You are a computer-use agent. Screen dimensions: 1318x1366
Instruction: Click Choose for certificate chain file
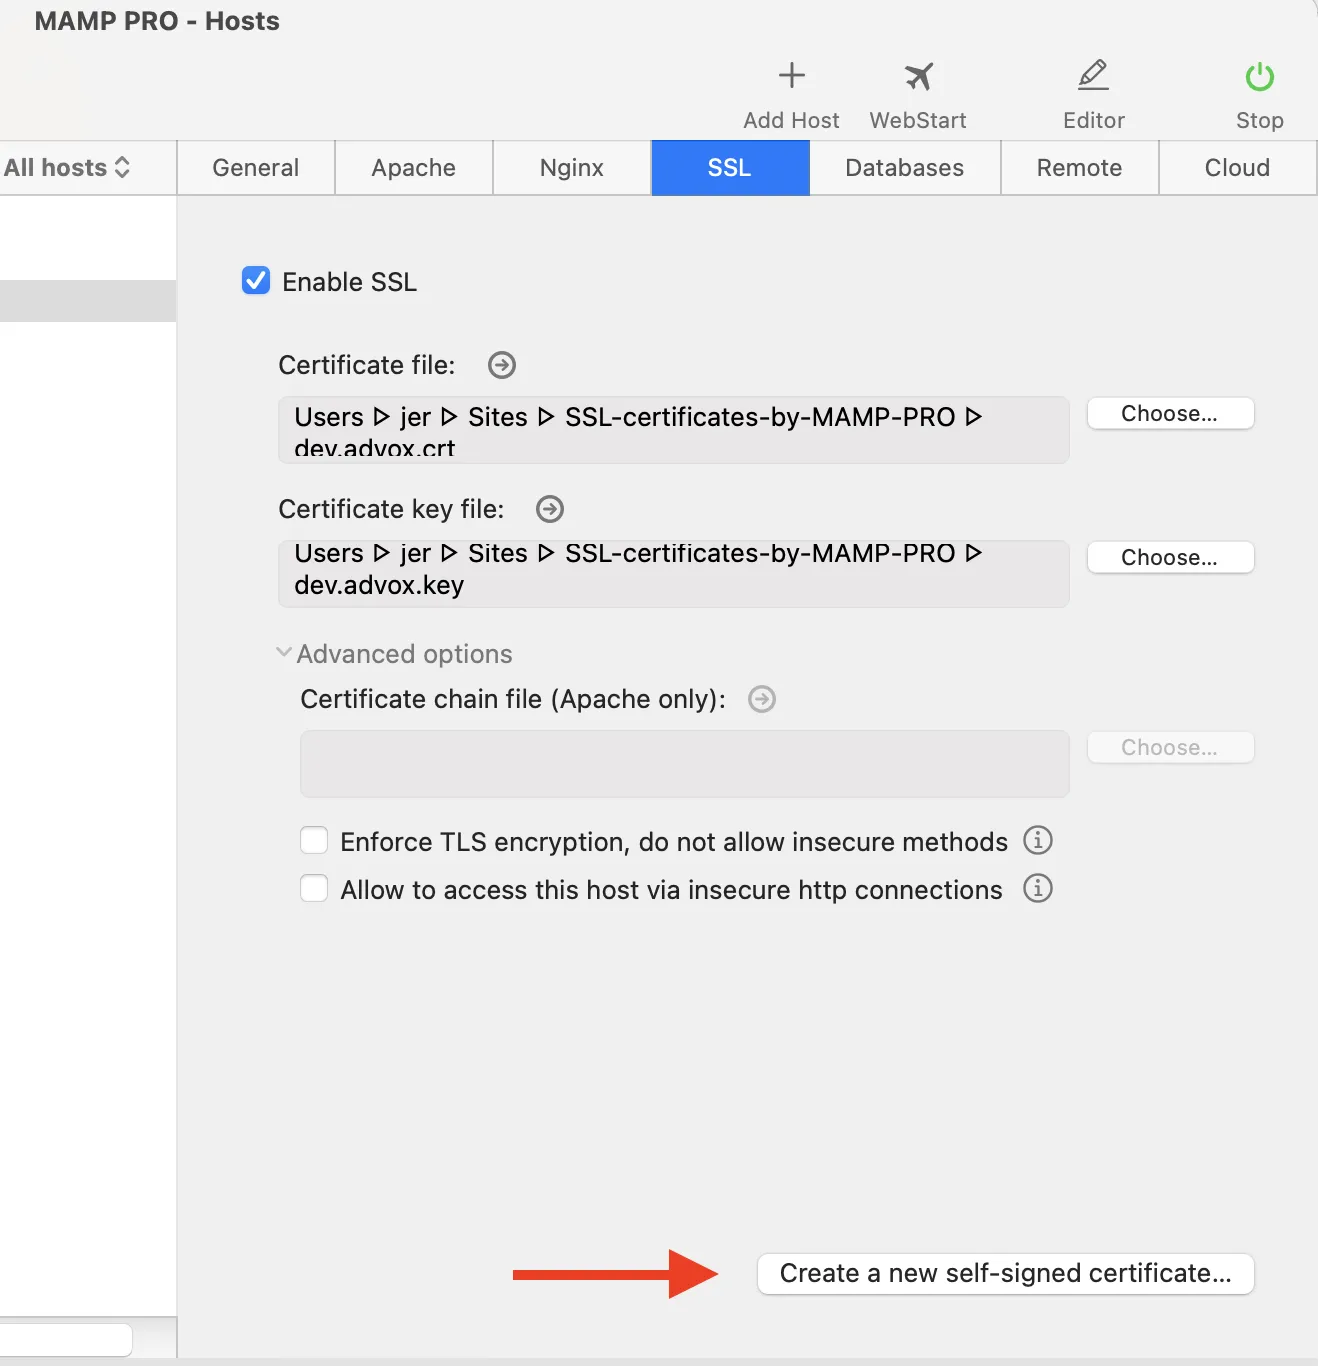coord(1170,747)
